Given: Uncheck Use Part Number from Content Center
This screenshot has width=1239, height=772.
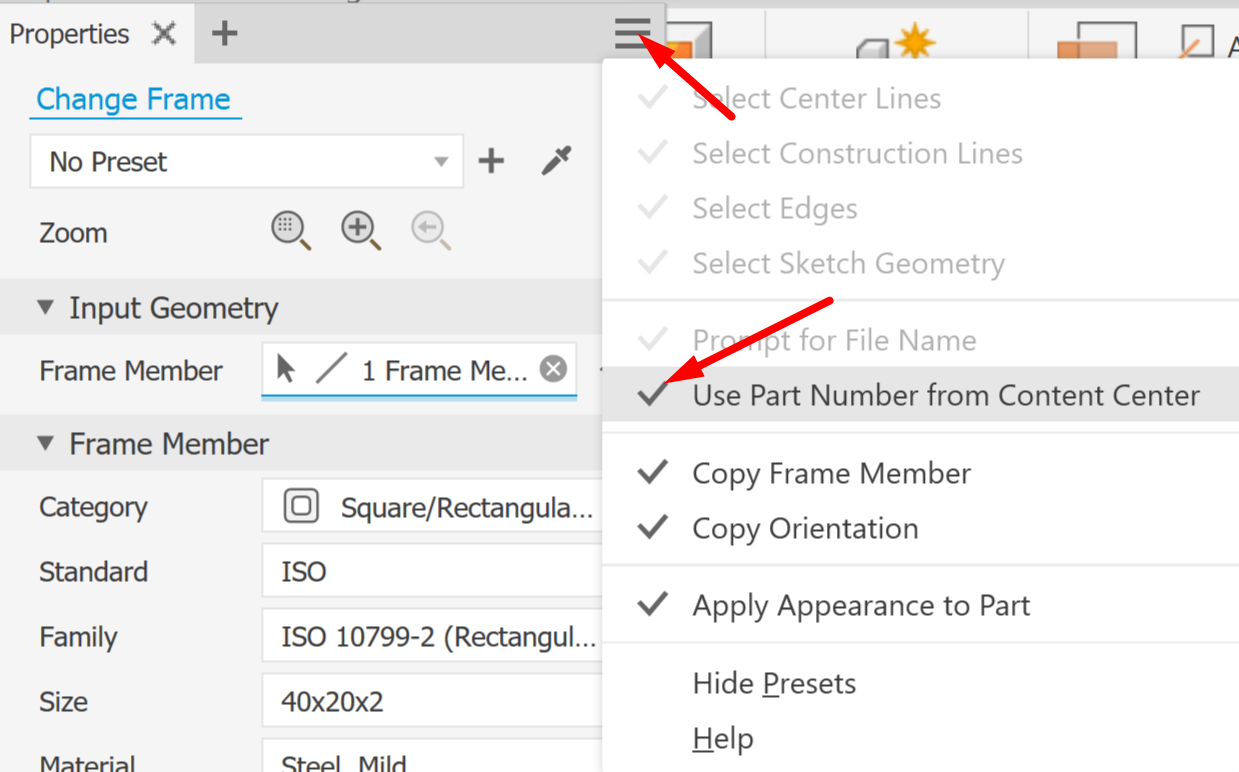Looking at the screenshot, I should (944, 395).
